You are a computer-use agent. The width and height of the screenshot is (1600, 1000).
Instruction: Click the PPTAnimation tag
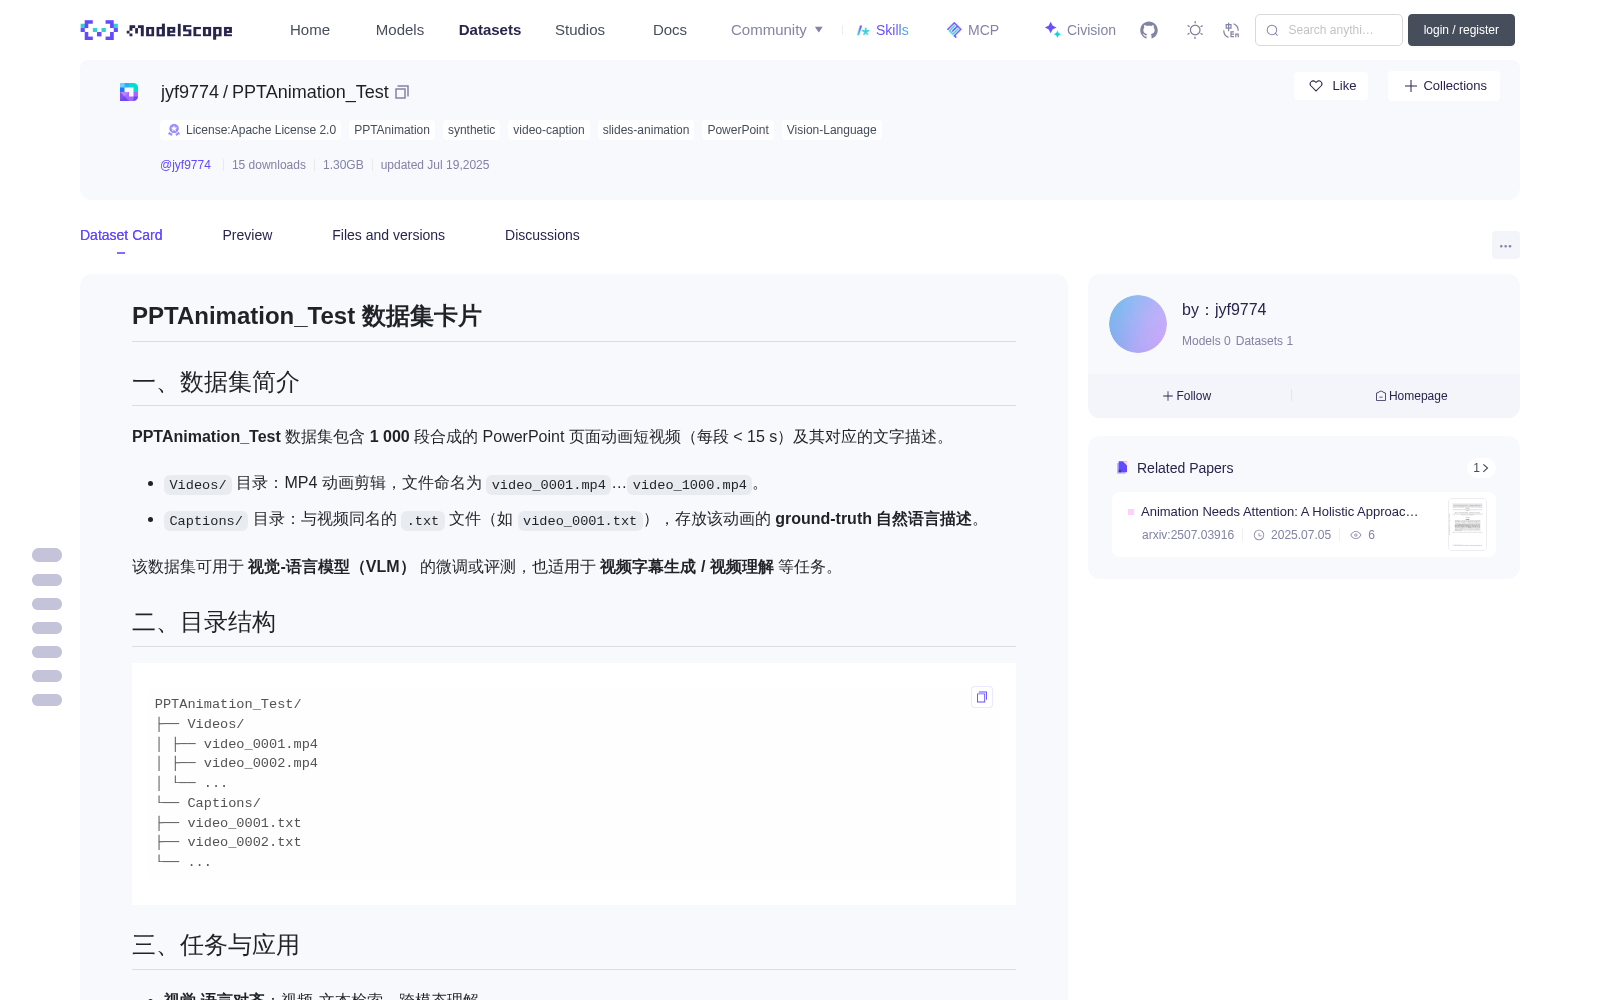392,130
